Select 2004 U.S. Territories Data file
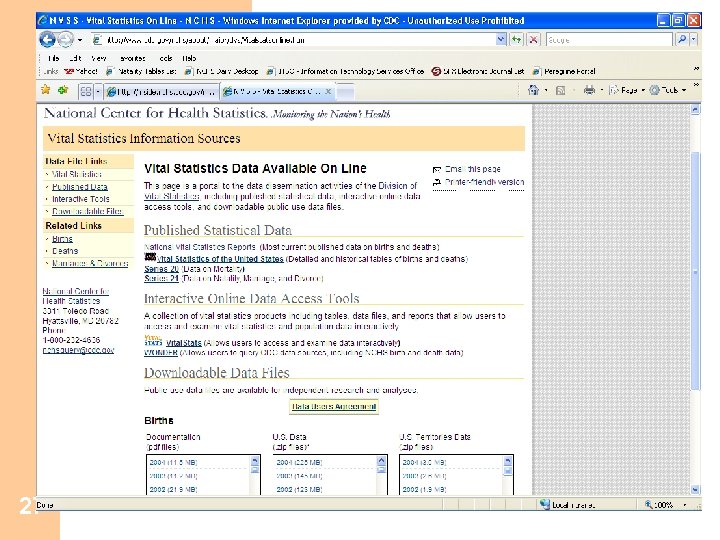Viewport: 720px width, 540px height. point(424,462)
